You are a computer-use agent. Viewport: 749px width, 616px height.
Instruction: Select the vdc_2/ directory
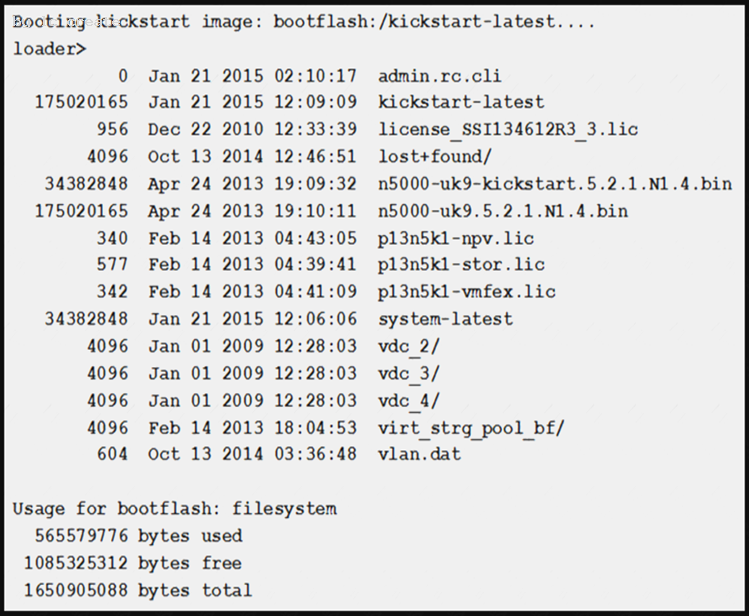tap(408, 346)
